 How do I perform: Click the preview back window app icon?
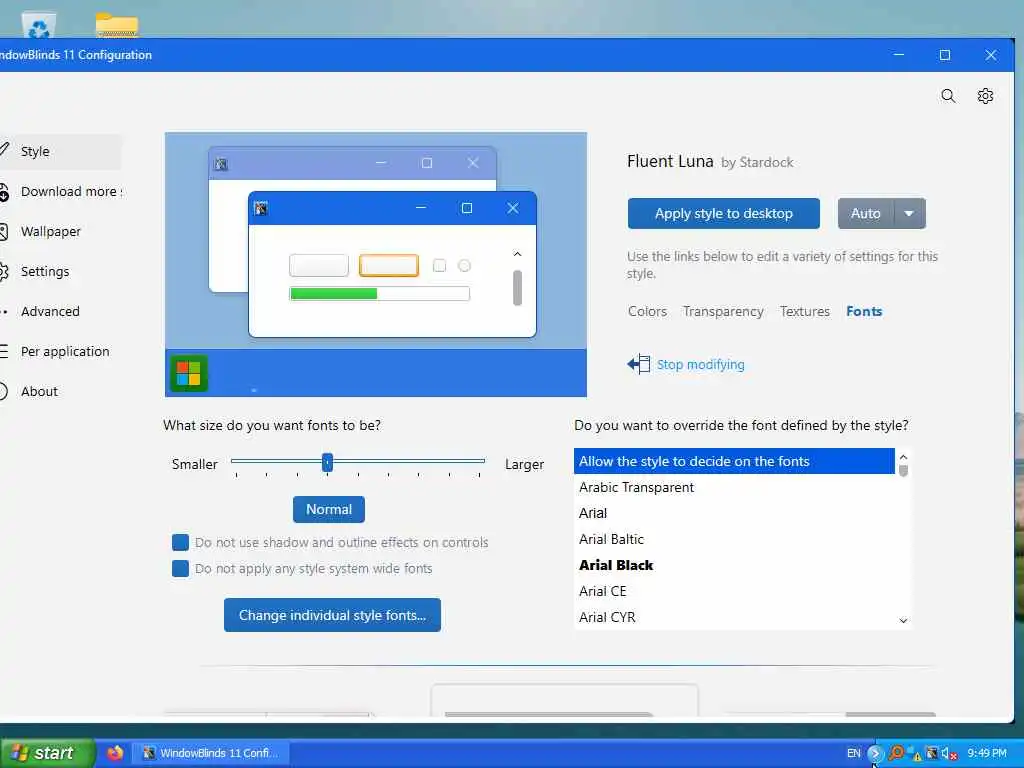point(221,163)
